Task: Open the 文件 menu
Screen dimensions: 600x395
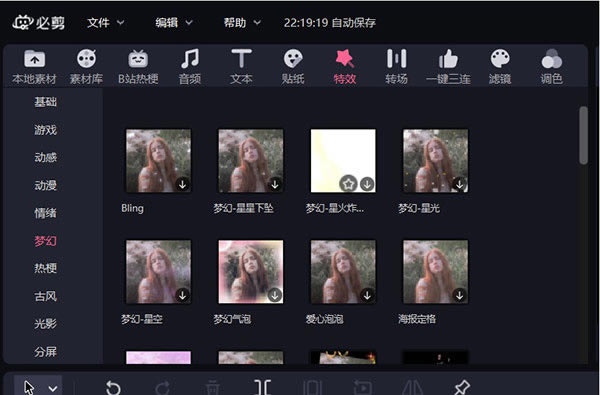Action: pyautogui.click(x=105, y=23)
